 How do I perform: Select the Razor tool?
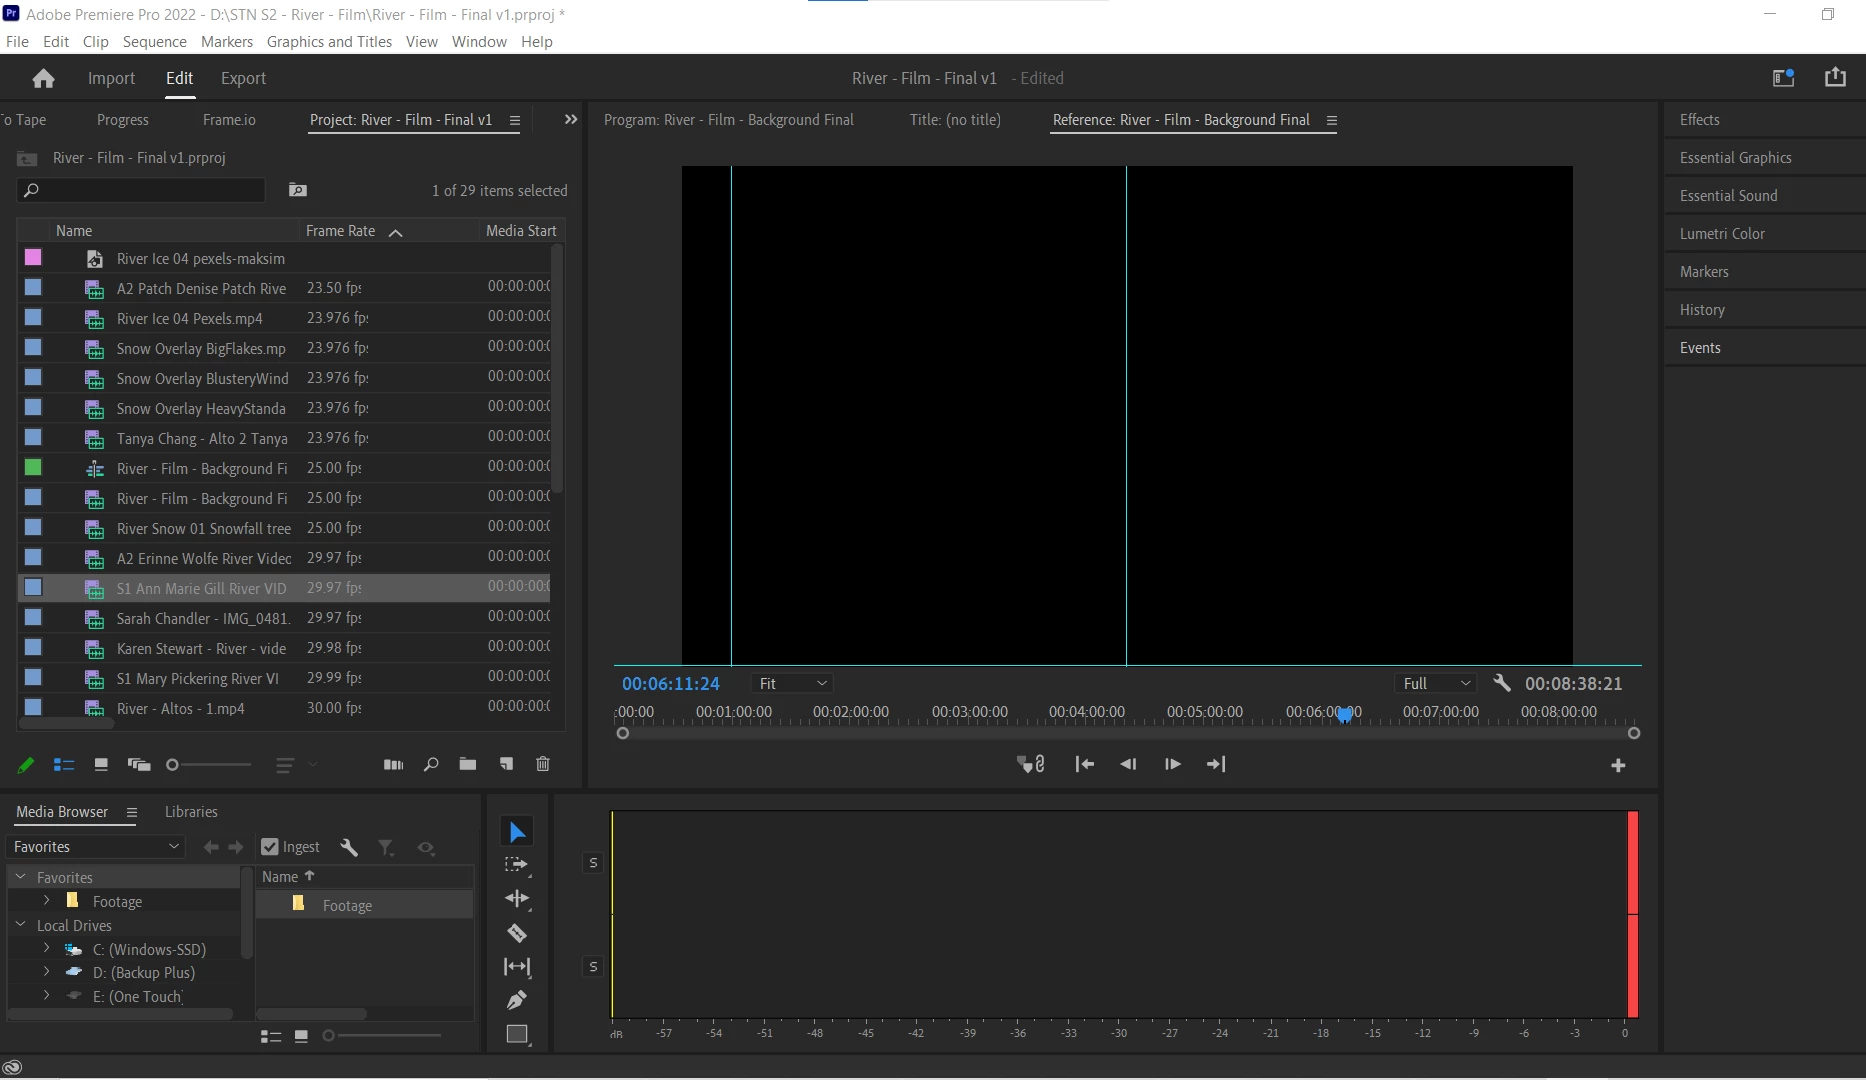(517, 933)
